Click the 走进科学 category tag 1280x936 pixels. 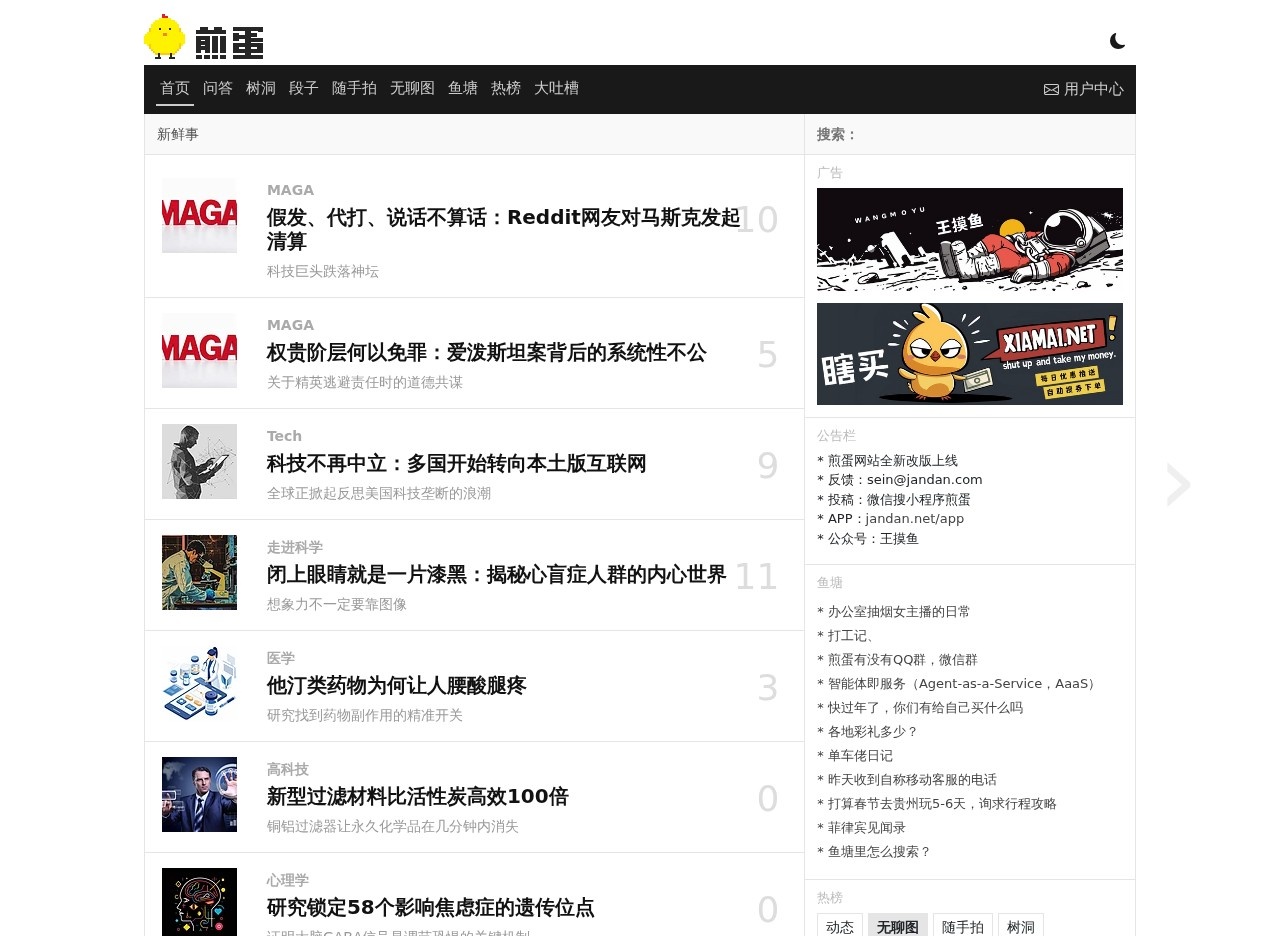tap(294, 547)
